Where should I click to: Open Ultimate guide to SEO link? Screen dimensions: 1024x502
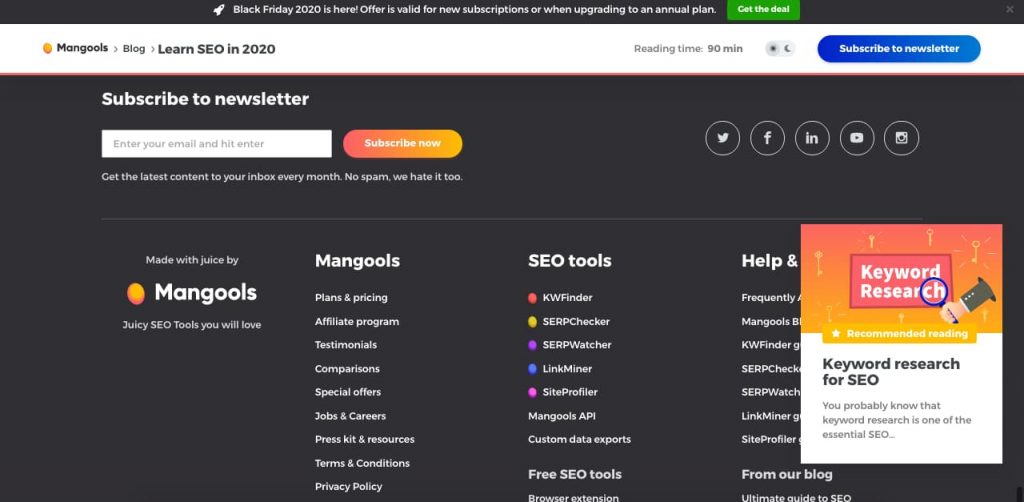point(796,497)
